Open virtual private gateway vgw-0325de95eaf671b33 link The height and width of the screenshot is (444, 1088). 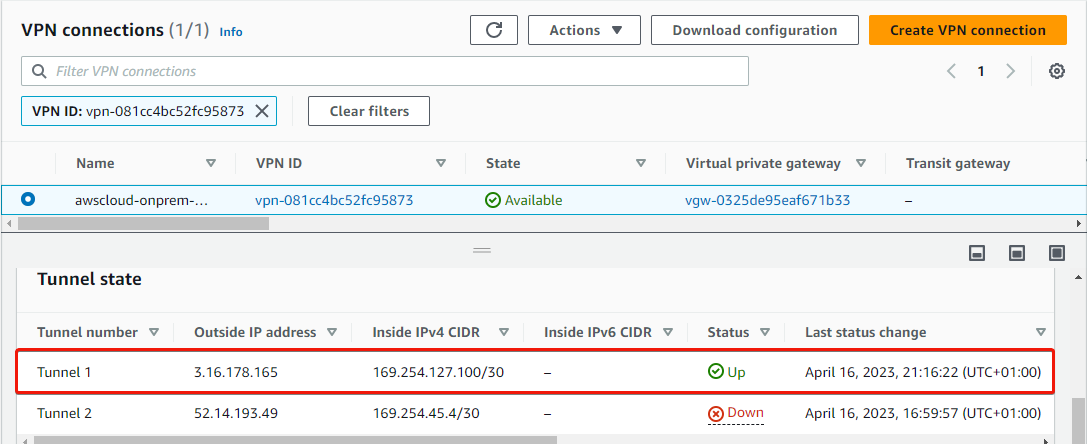click(x=768, y=200)
